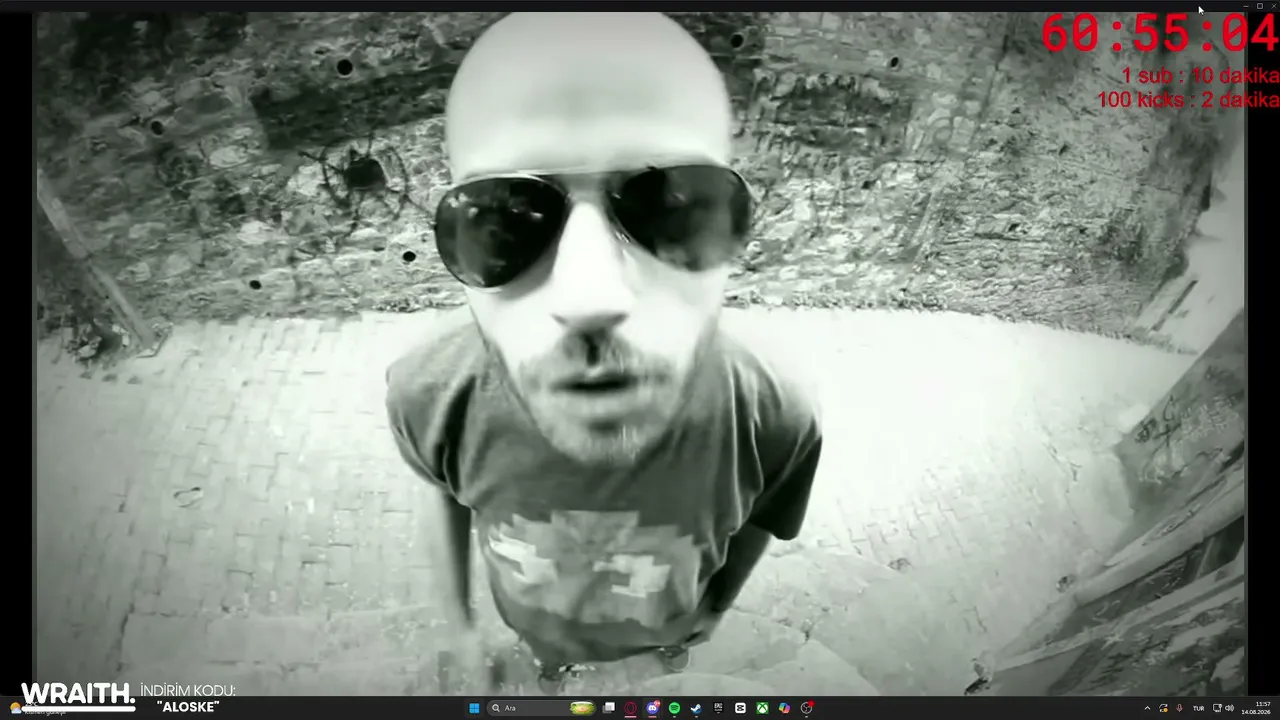Launch Epic Games from the taskbar

718,708
